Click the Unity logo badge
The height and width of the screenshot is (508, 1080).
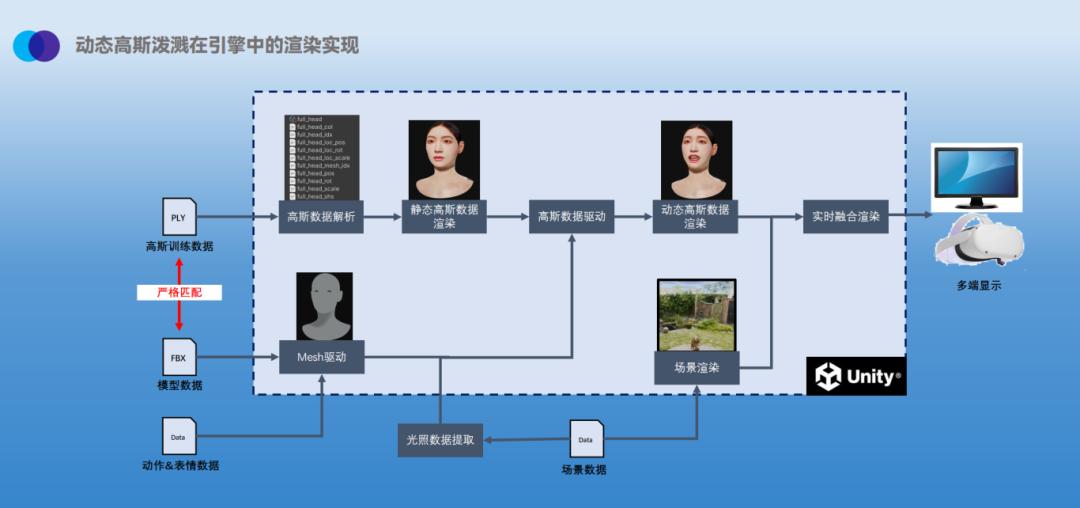(856, 376)
